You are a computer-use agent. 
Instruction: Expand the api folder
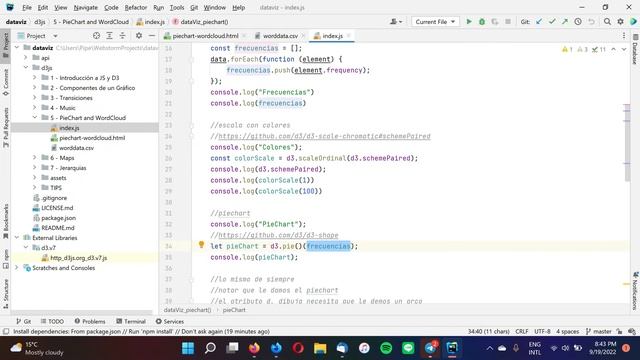click(25, 58)
